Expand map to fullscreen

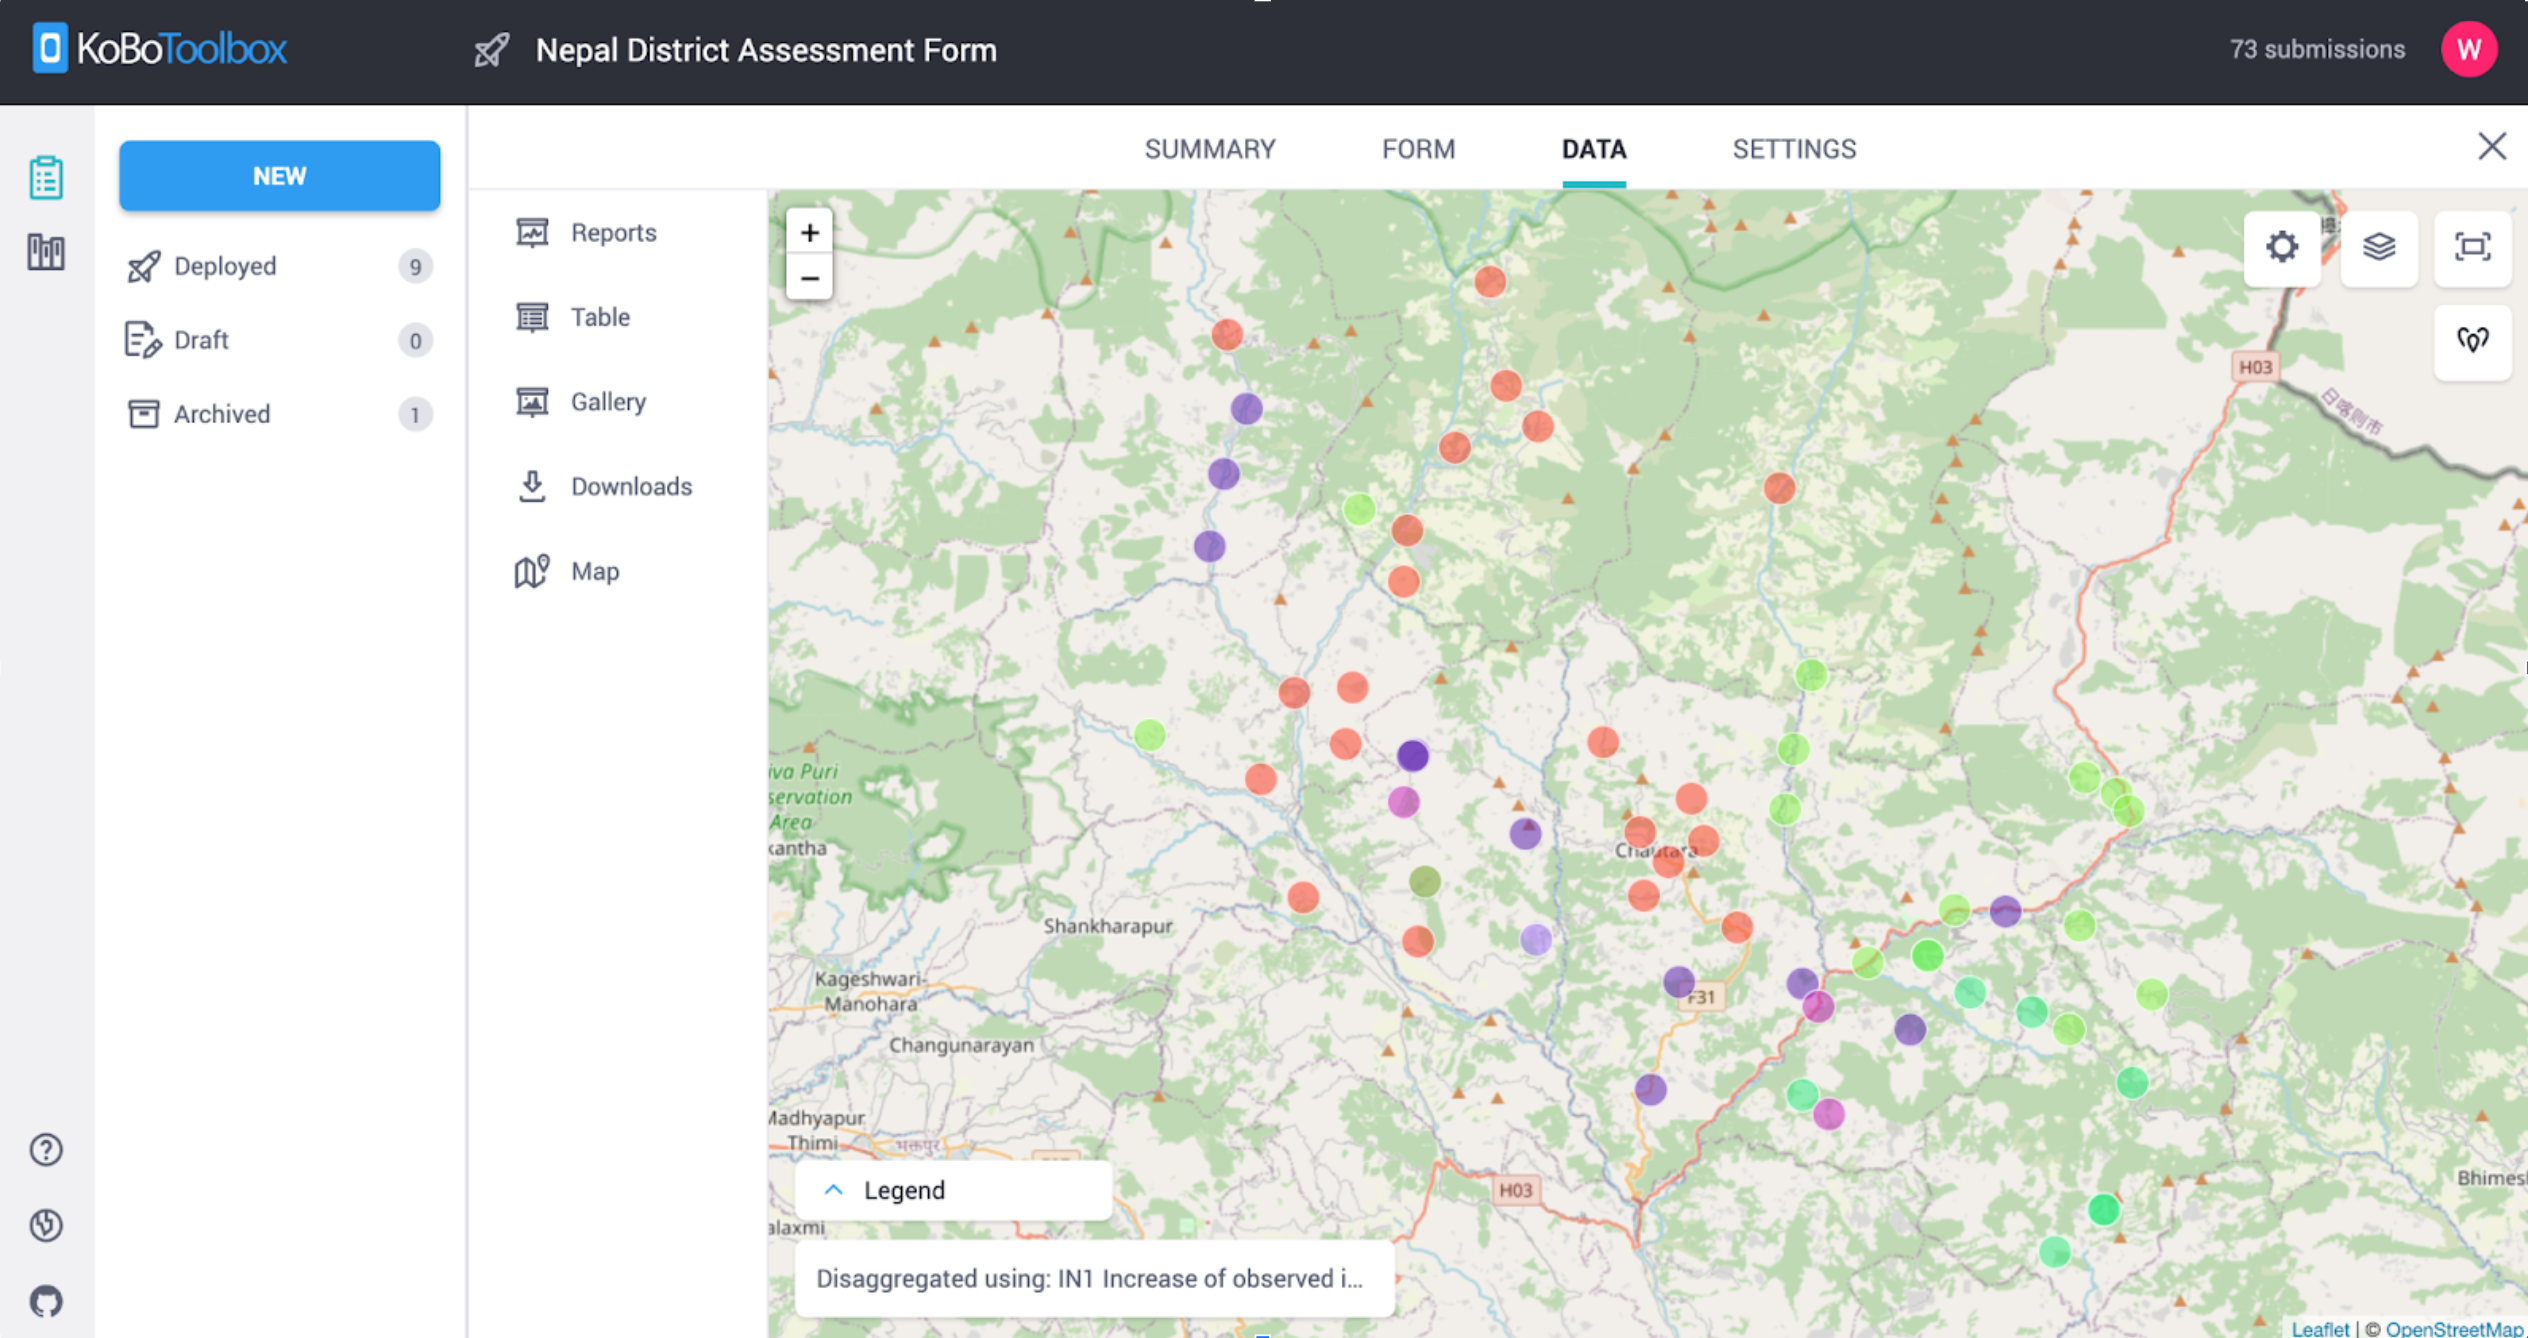point(2472,247)
